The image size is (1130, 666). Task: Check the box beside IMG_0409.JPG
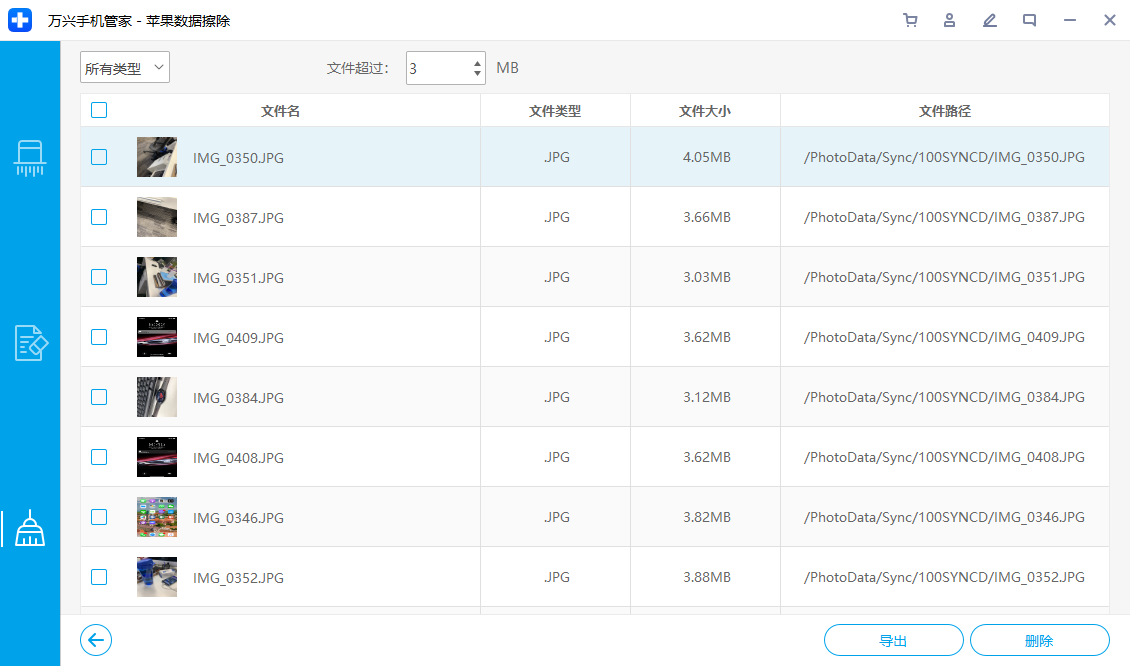[99, 337]
